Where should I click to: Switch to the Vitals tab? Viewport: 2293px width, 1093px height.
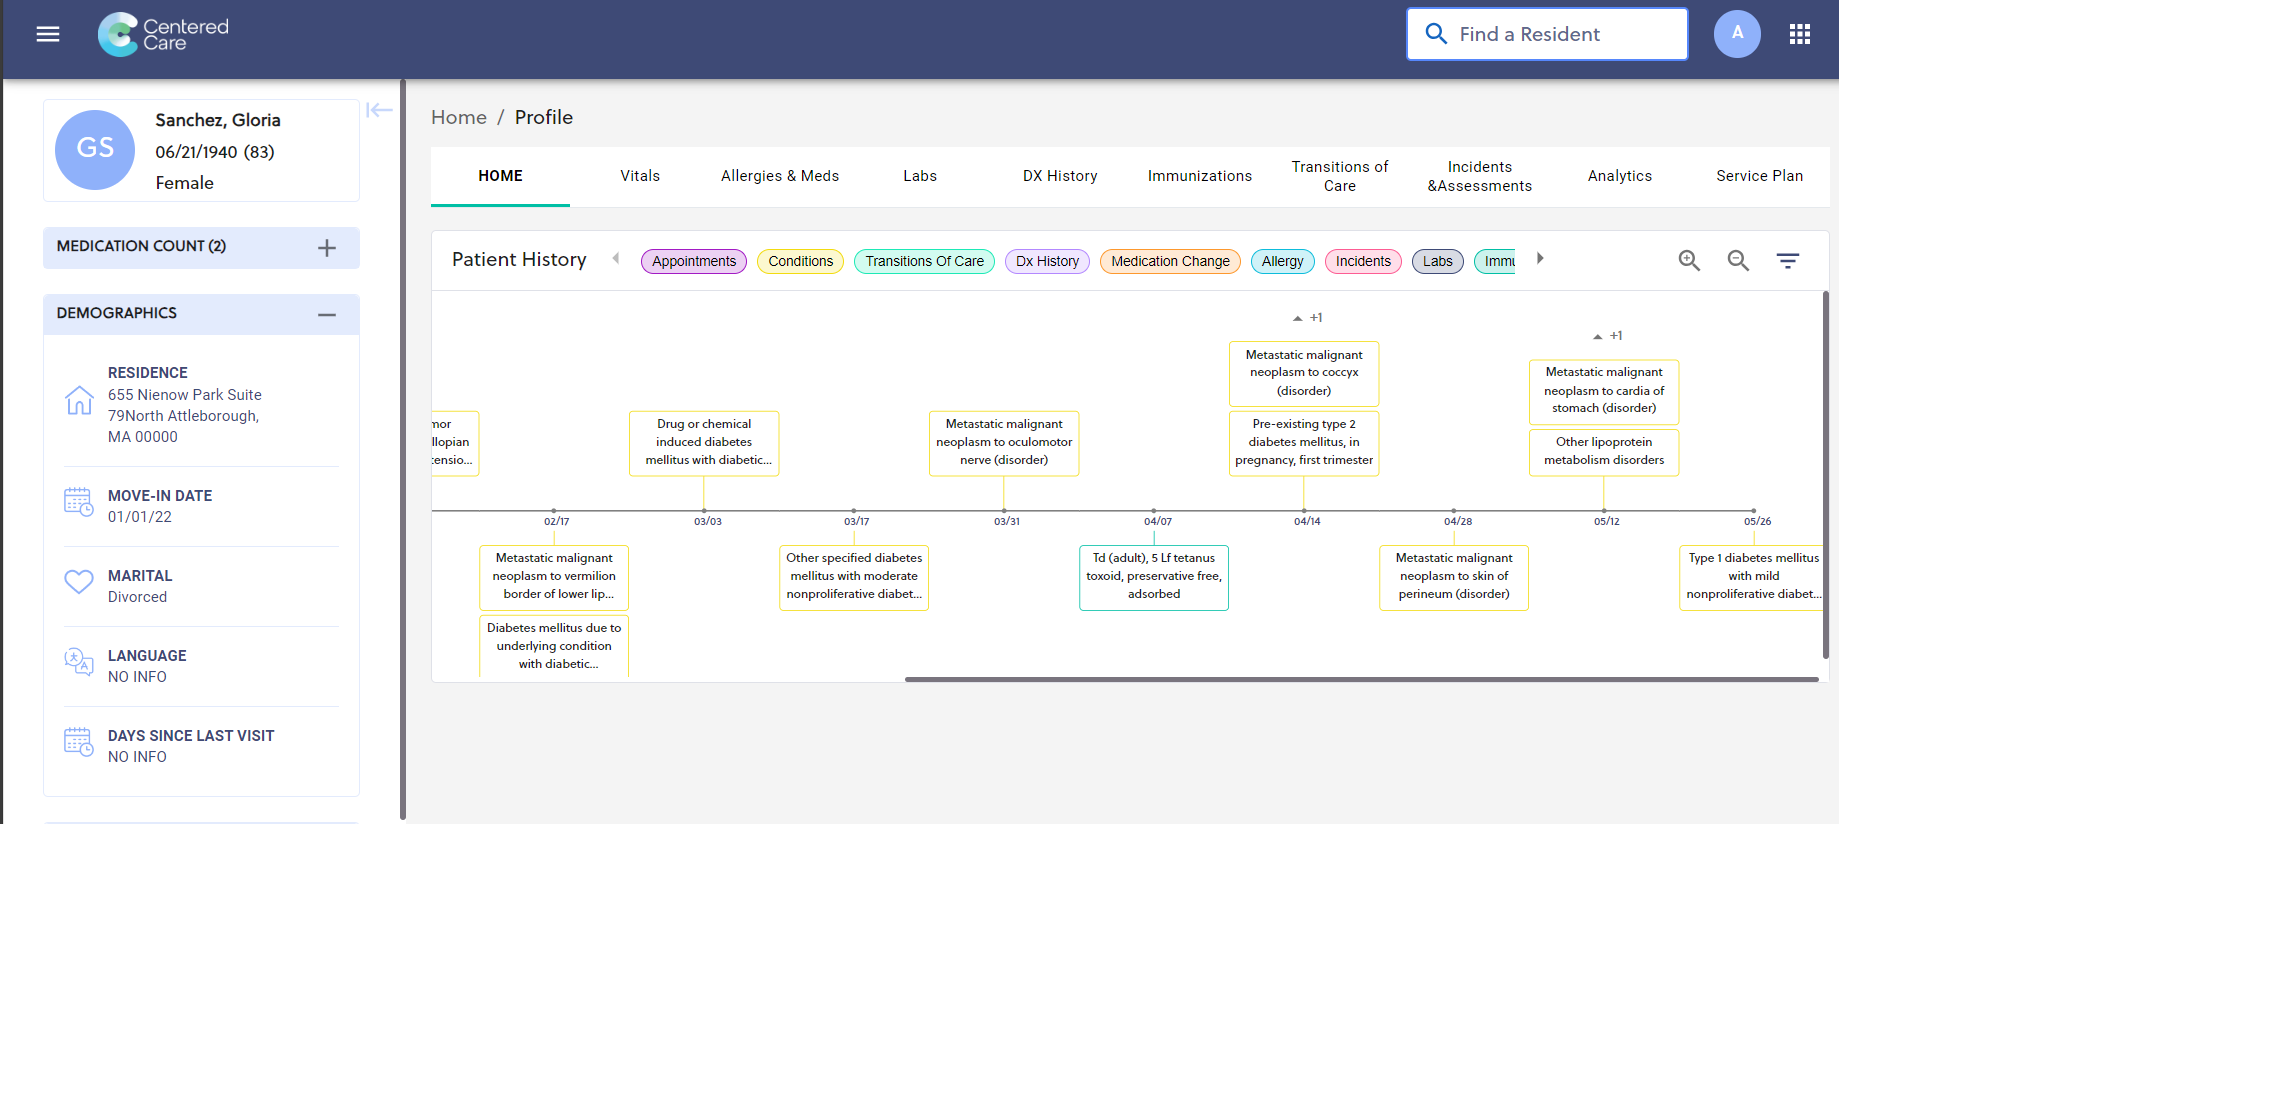pyautogui.click(x=639, y=175)
